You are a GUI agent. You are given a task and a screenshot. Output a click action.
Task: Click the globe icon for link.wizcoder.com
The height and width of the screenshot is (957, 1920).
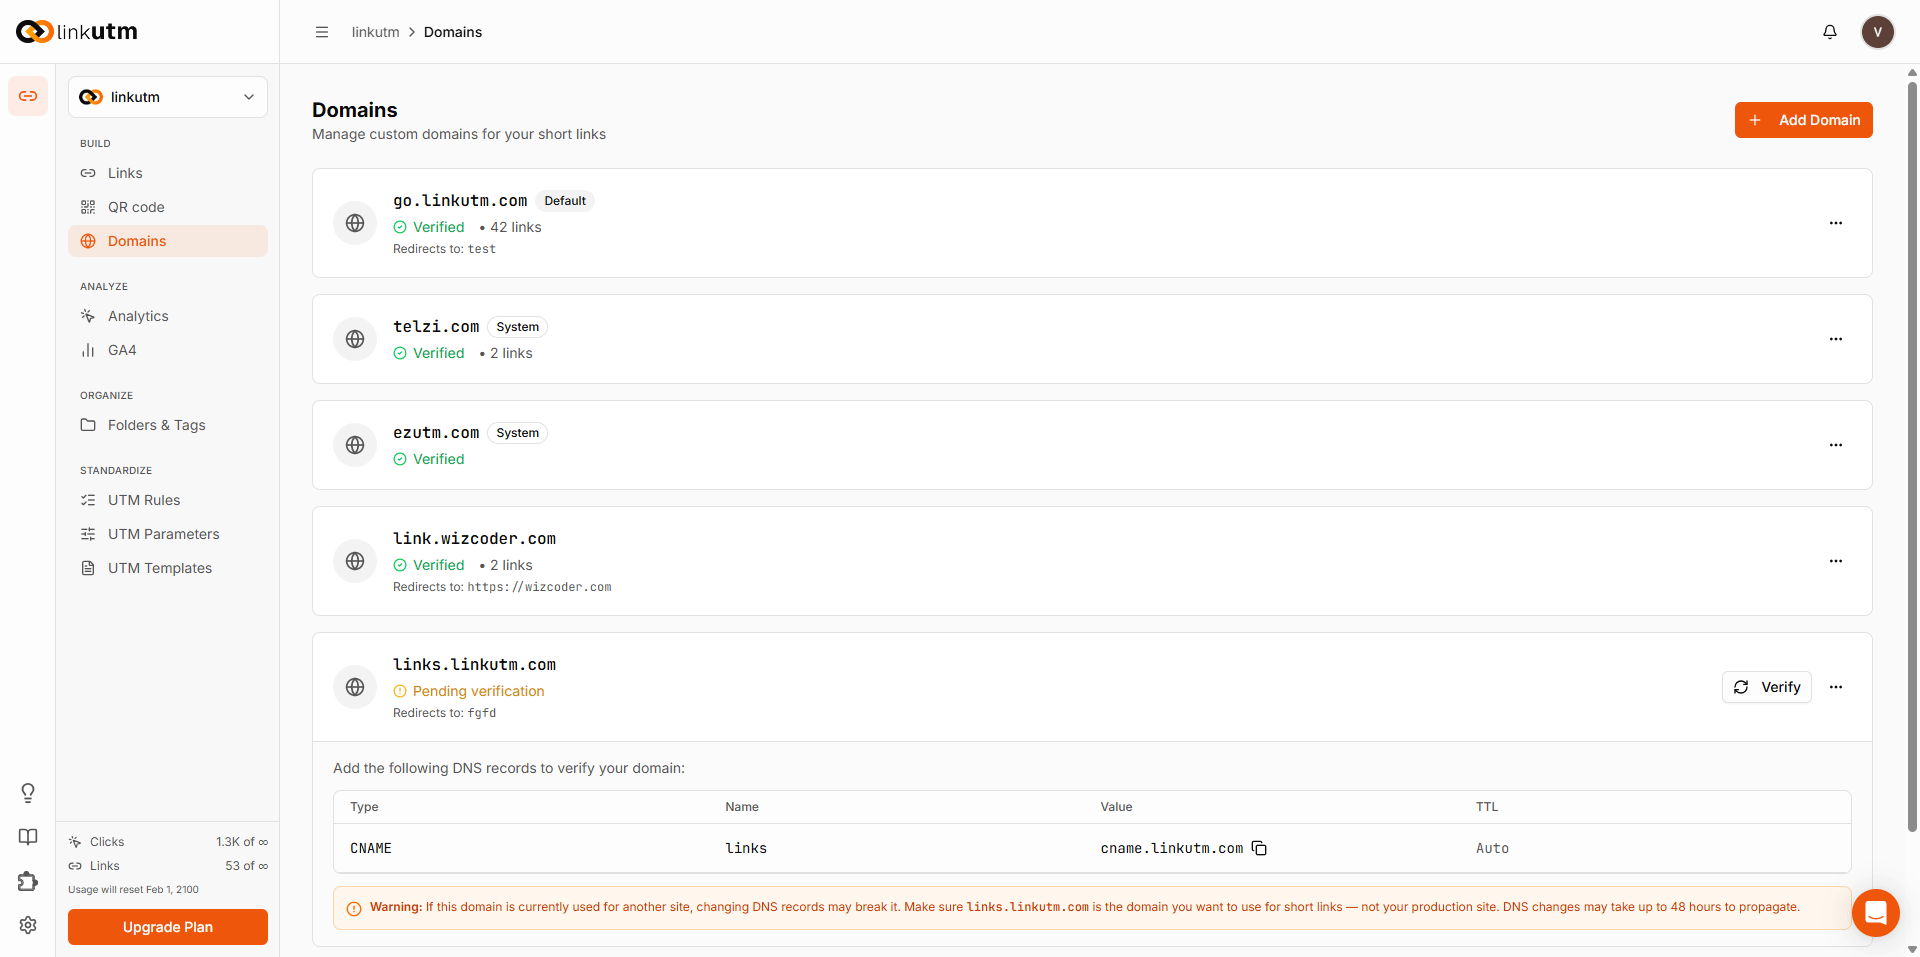(x=355, y=561)
